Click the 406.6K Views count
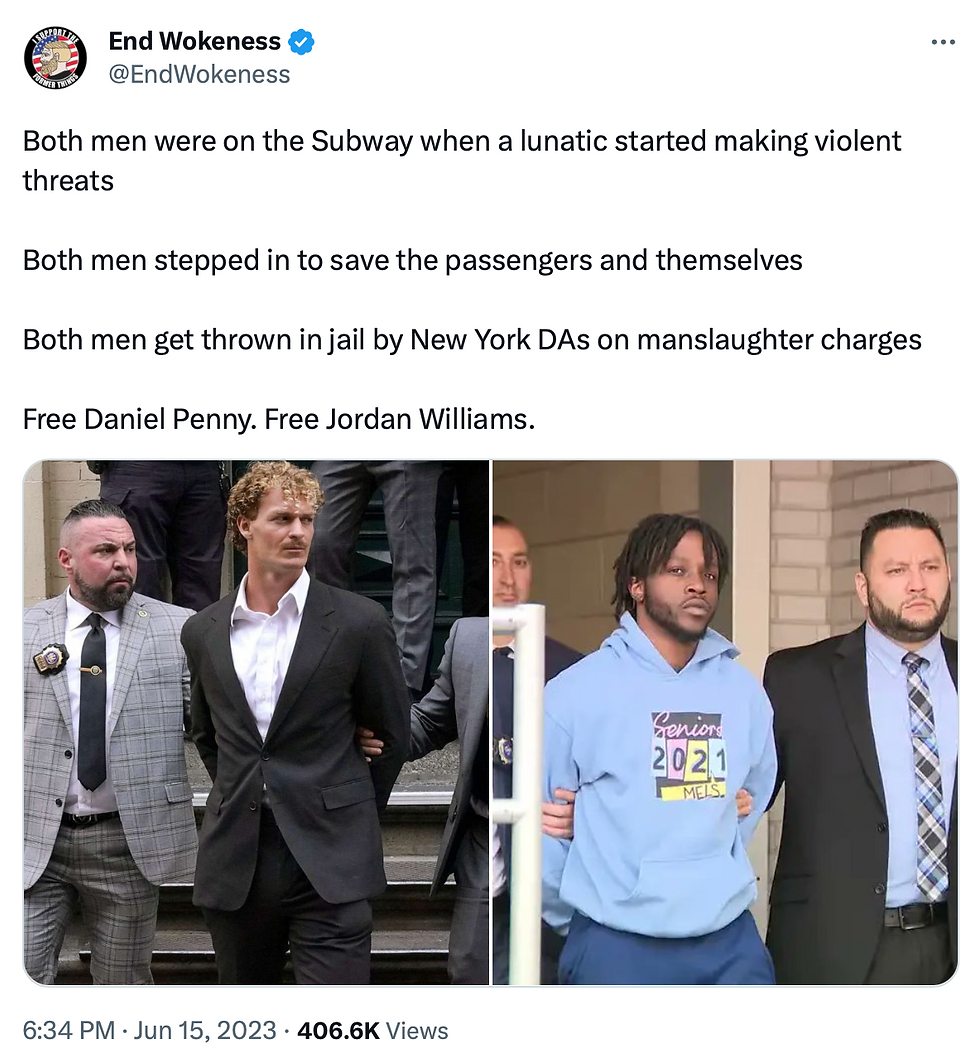Viewport: 980px width, 1063px height. coord(373,1030)
